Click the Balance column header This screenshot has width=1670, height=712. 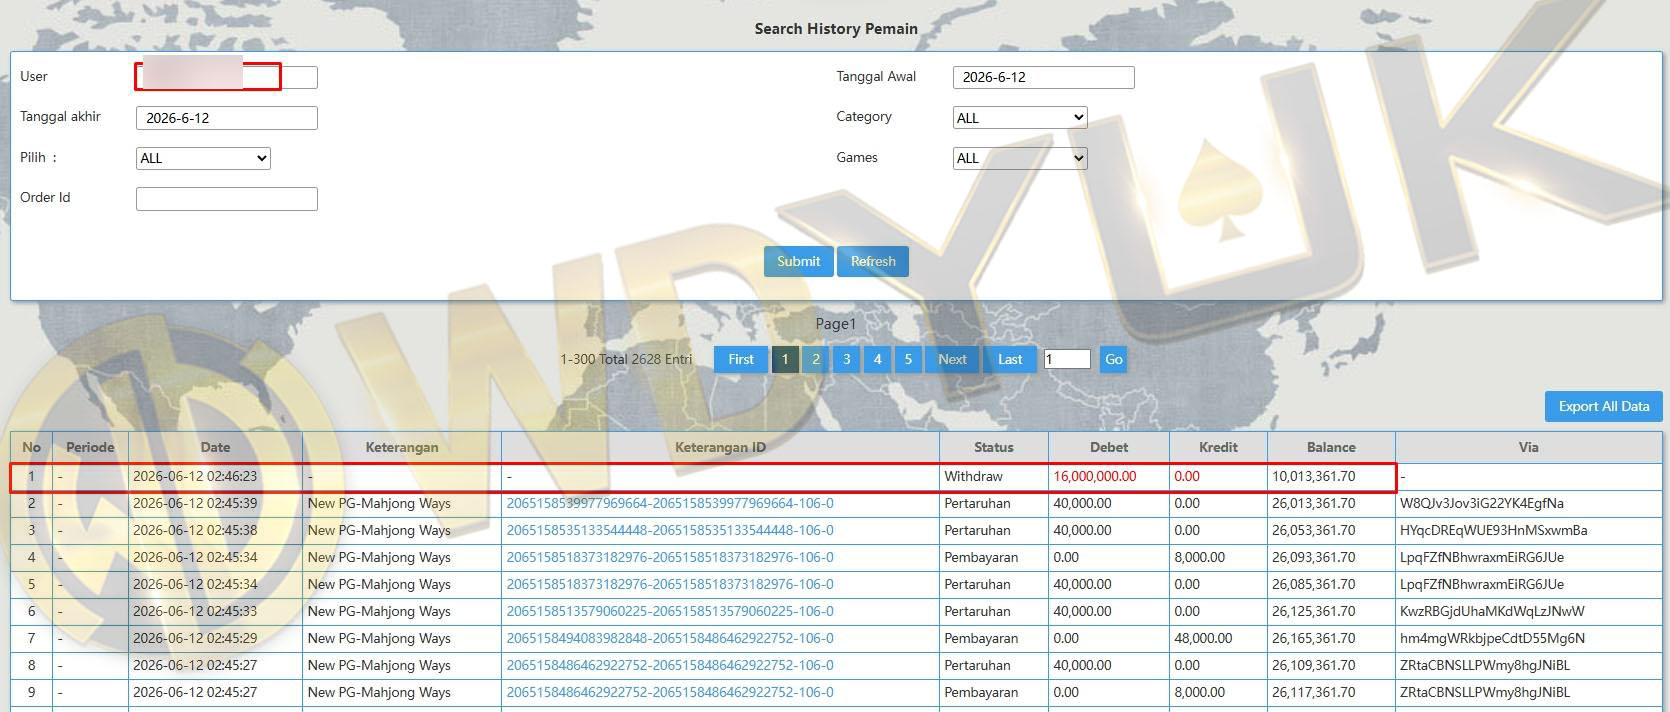coord(1331,447)
